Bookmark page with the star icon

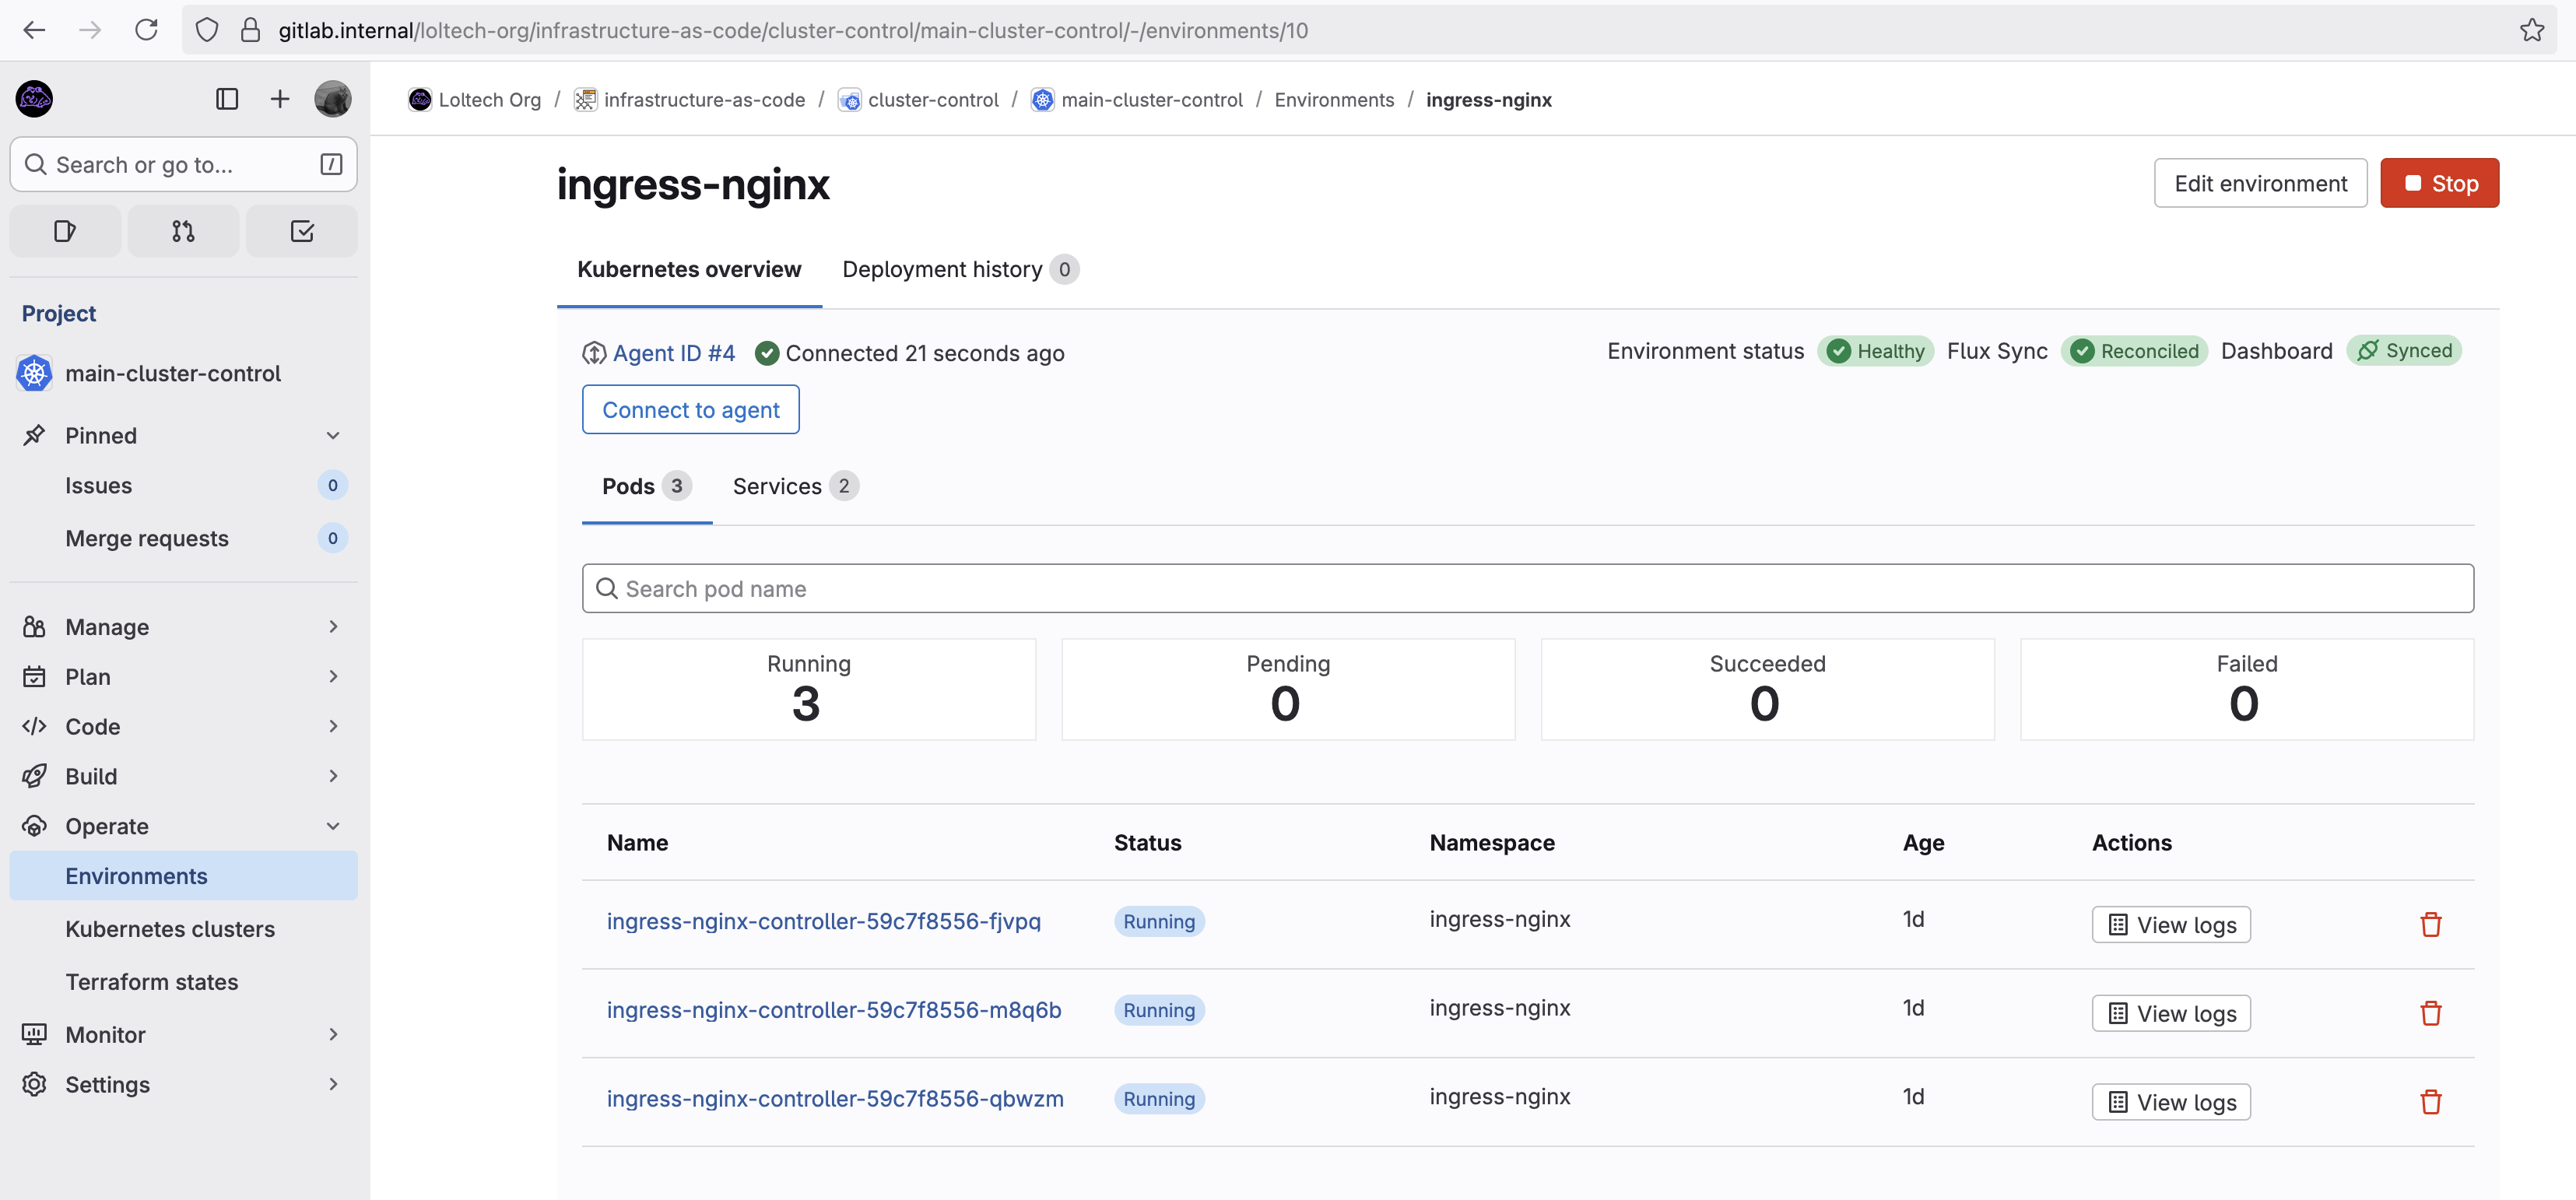tap(2531, 30)
